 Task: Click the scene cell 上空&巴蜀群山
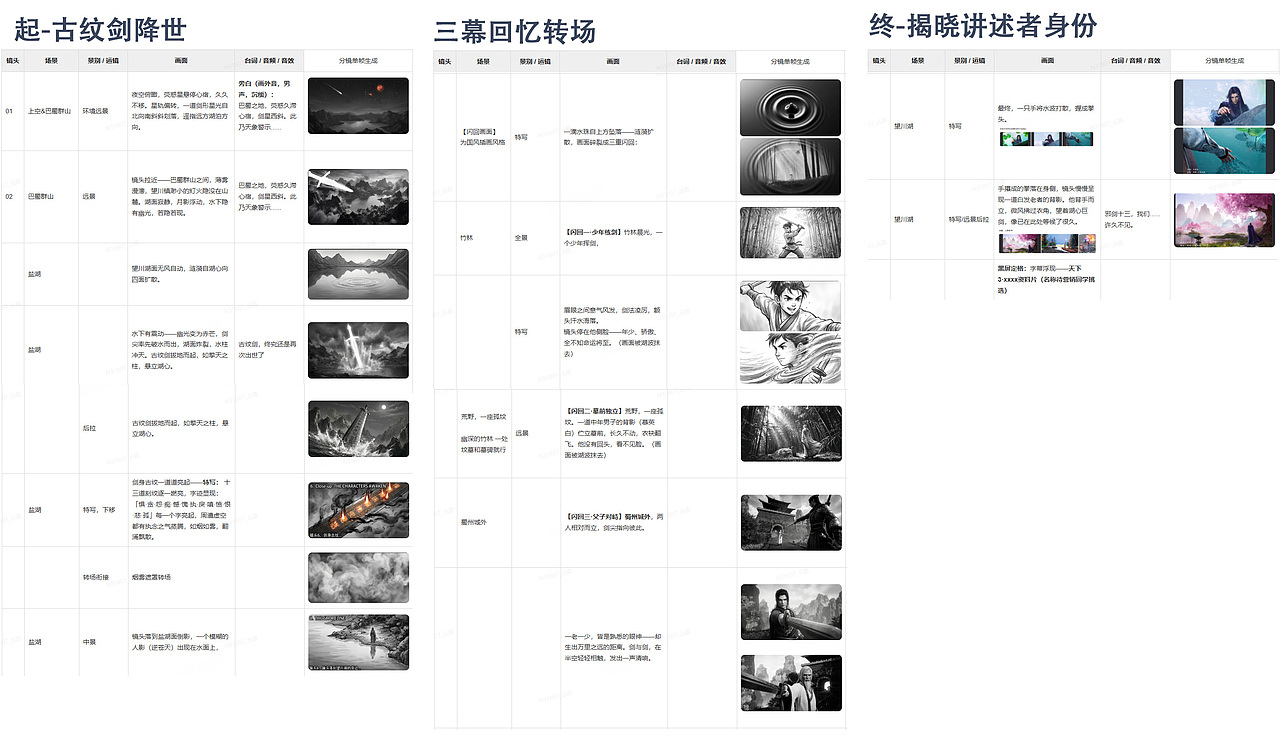click(x=51, y=111)
